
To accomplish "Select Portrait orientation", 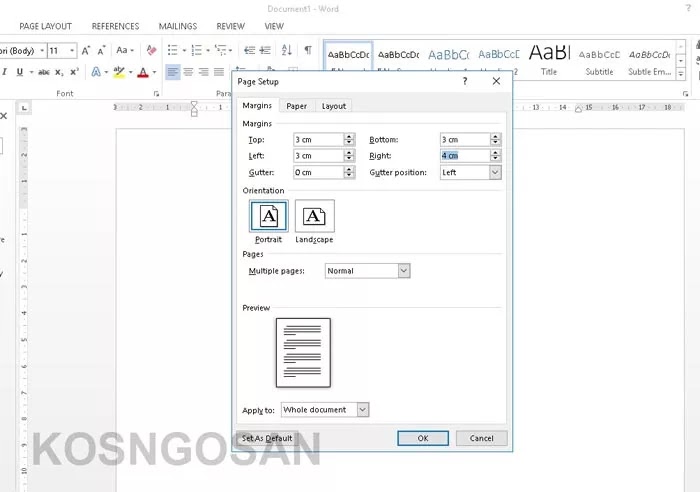I will (268, 217).
